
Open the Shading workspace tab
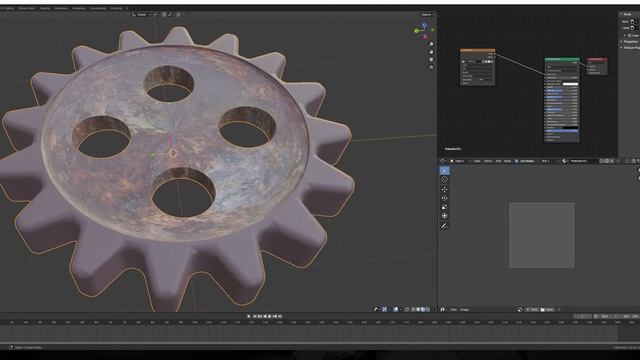click(44, 8)
